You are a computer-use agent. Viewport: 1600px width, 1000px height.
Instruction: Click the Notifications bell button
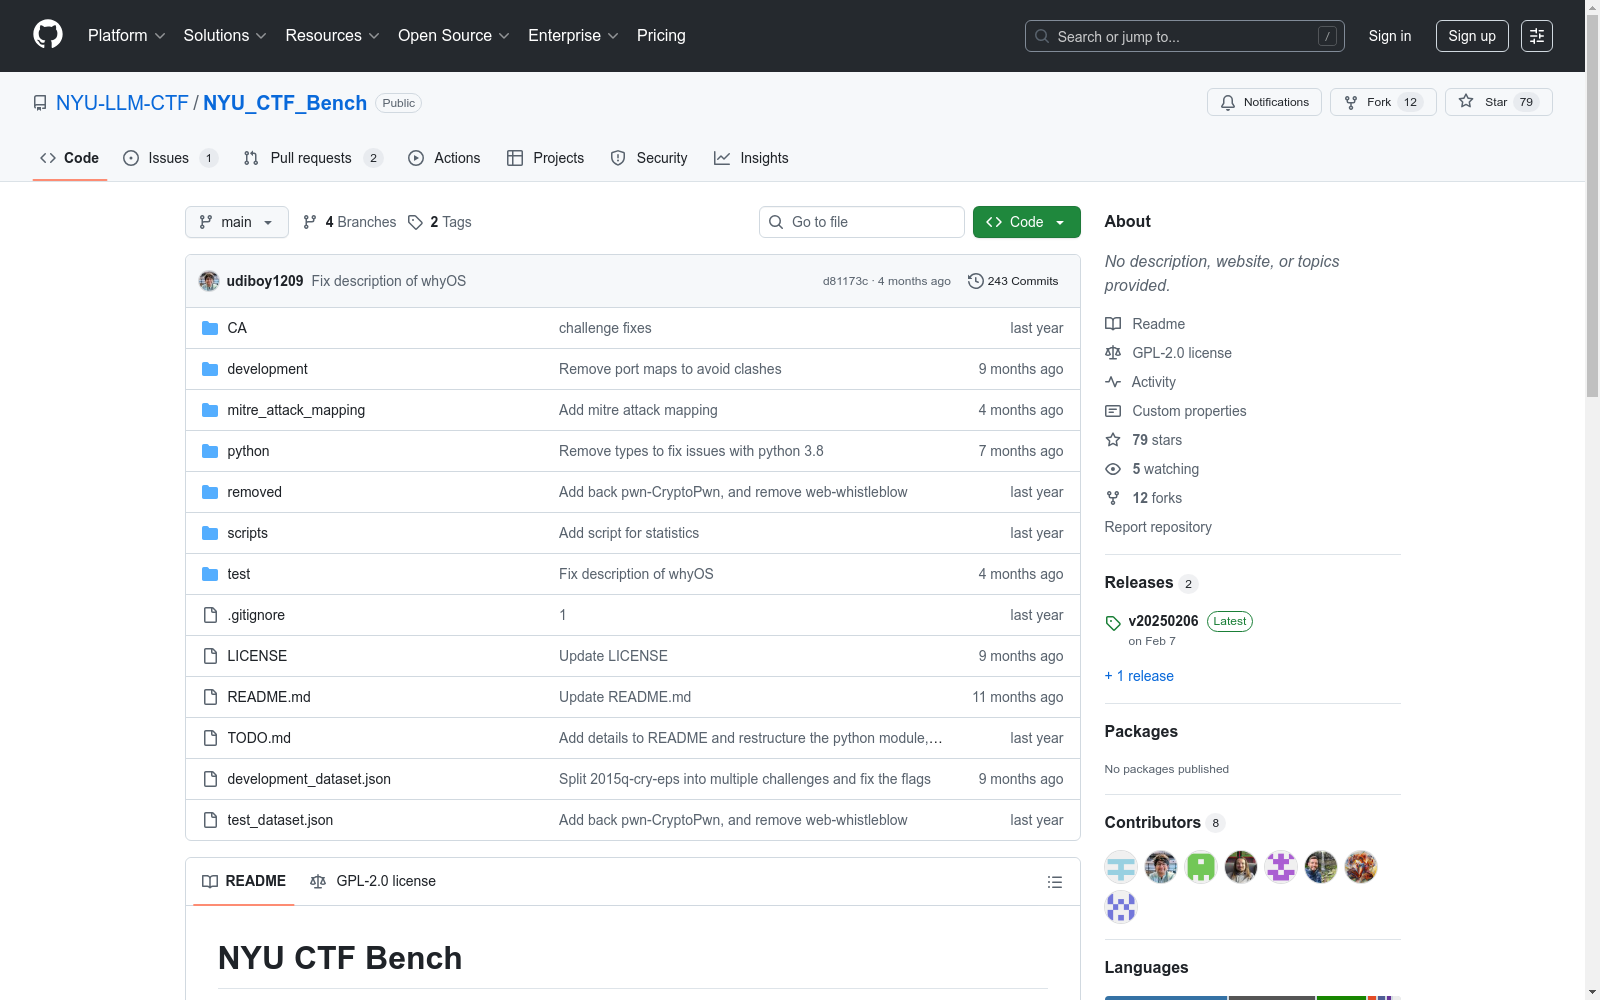click(1265, 102)
